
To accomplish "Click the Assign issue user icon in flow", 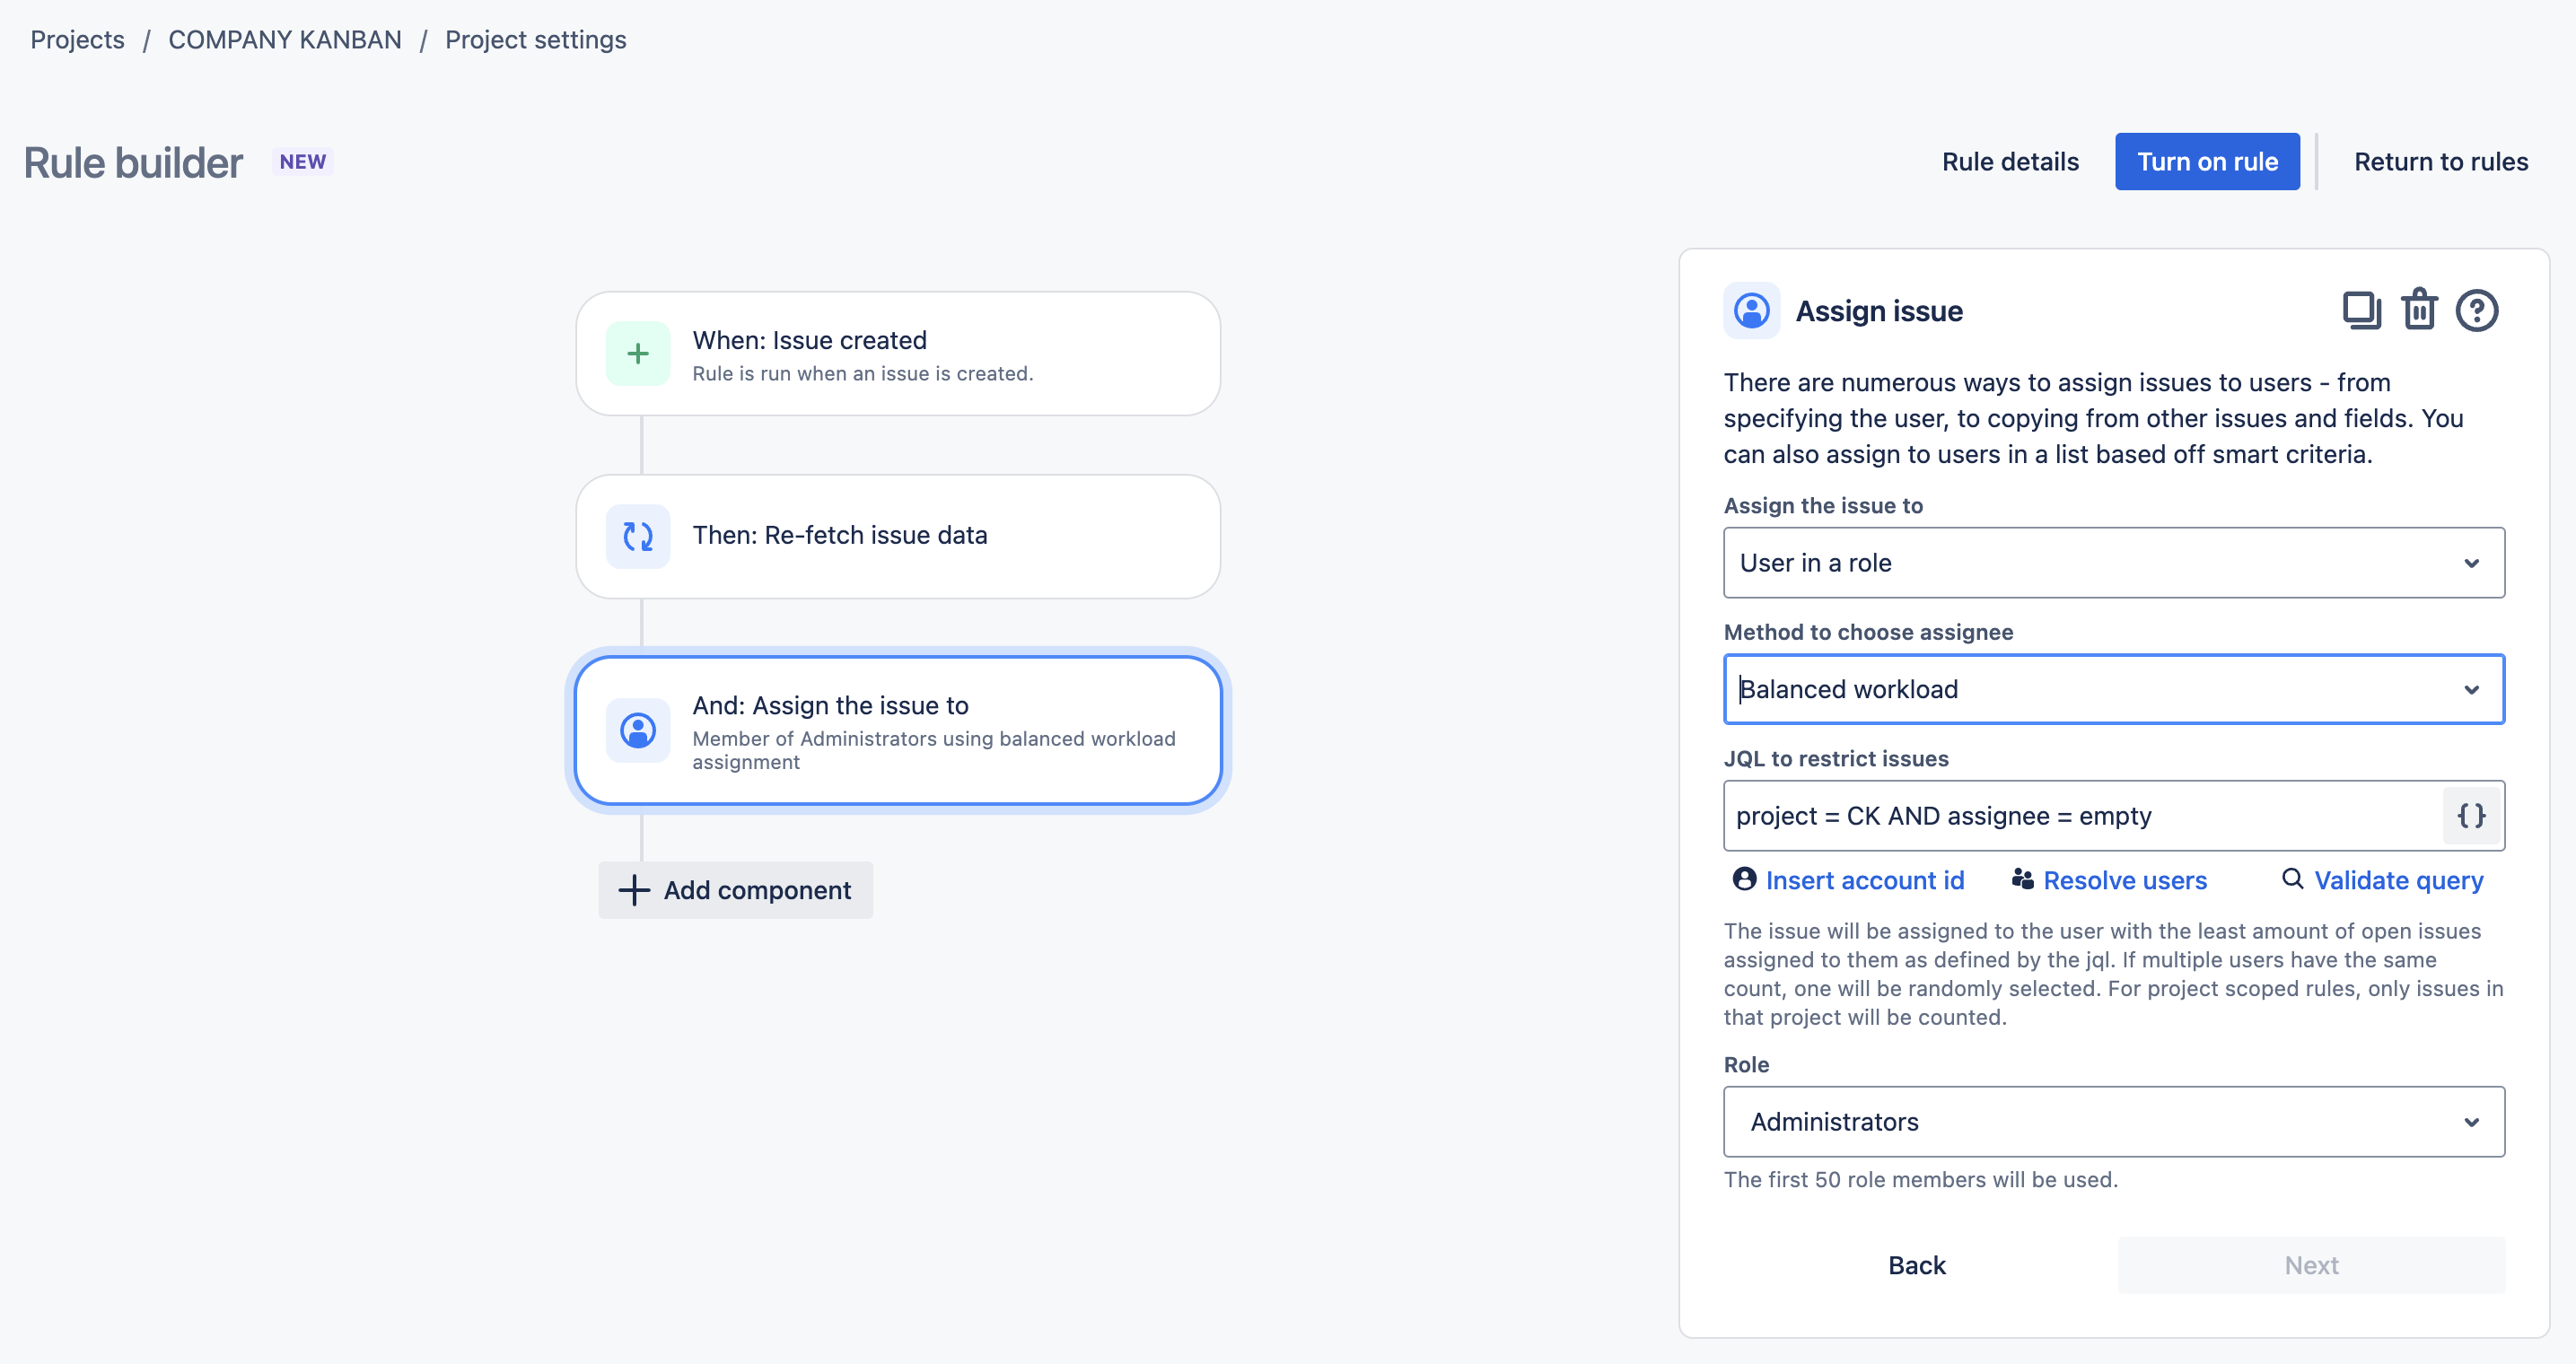I will pos(637,731).
